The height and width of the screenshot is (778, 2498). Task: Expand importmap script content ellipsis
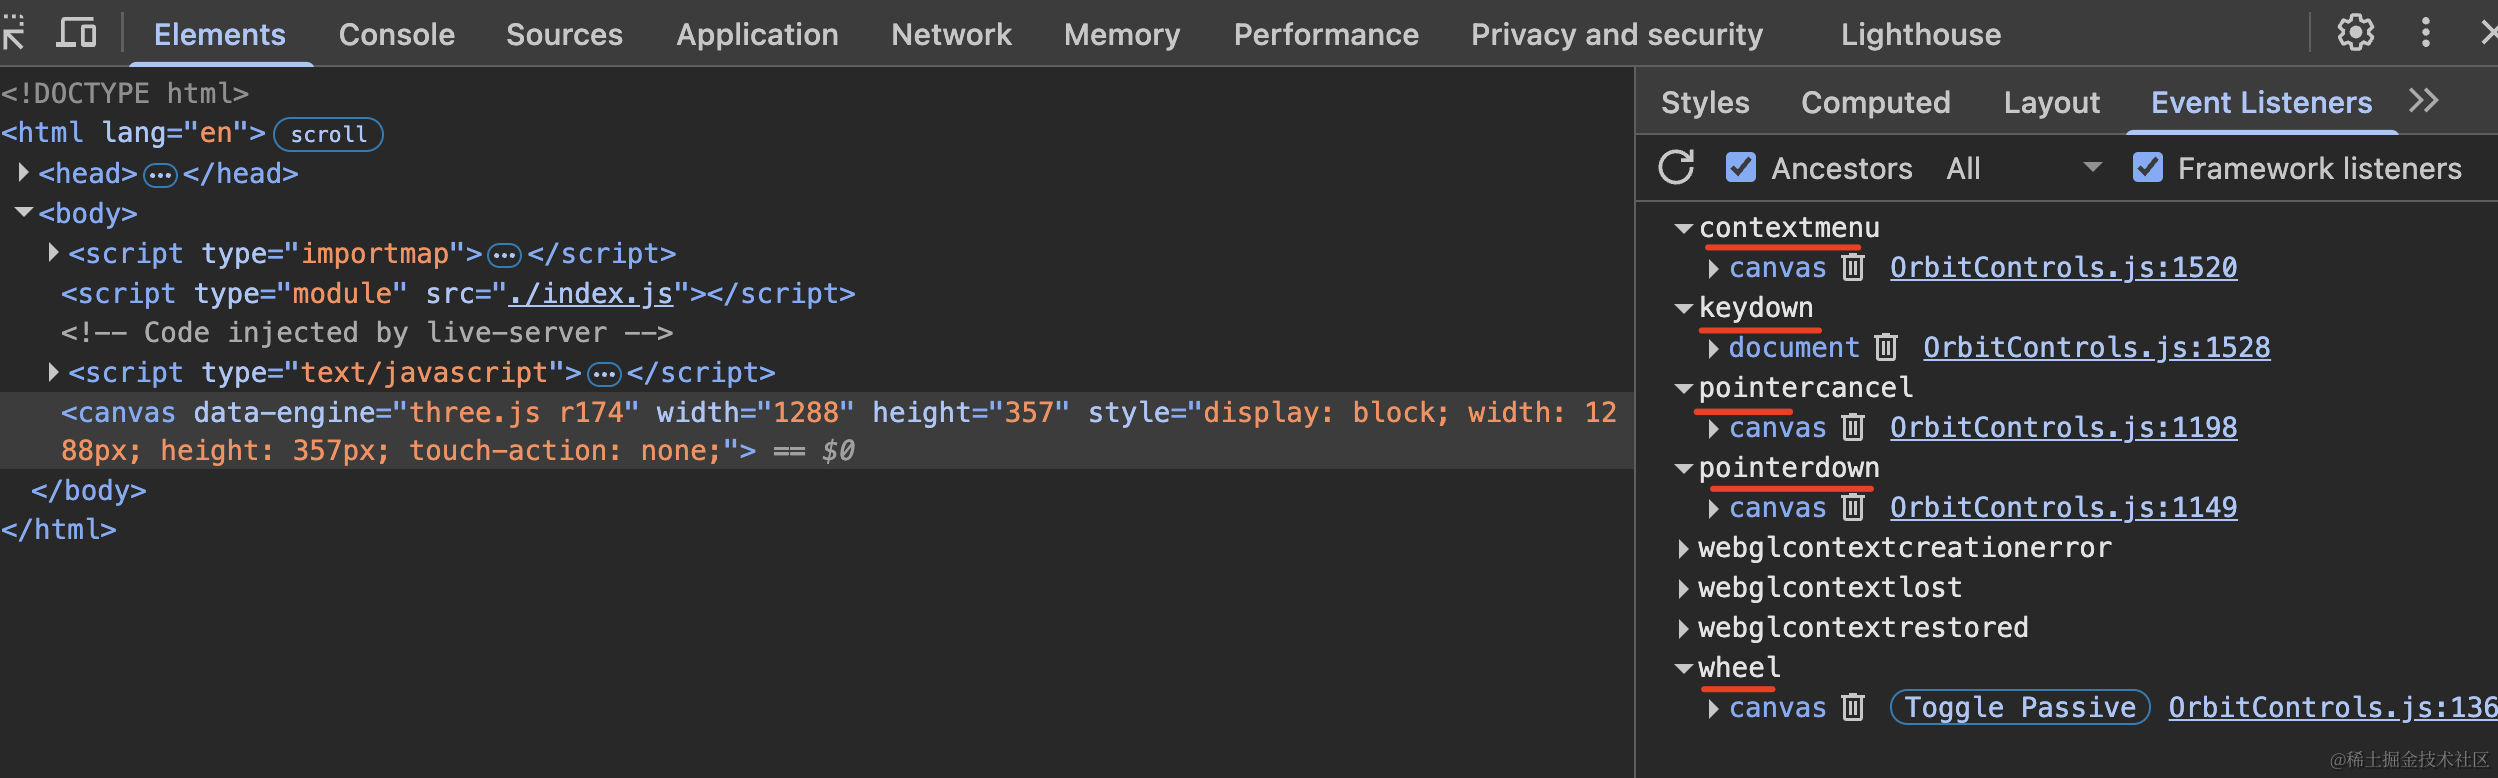[x=504, y=256]
